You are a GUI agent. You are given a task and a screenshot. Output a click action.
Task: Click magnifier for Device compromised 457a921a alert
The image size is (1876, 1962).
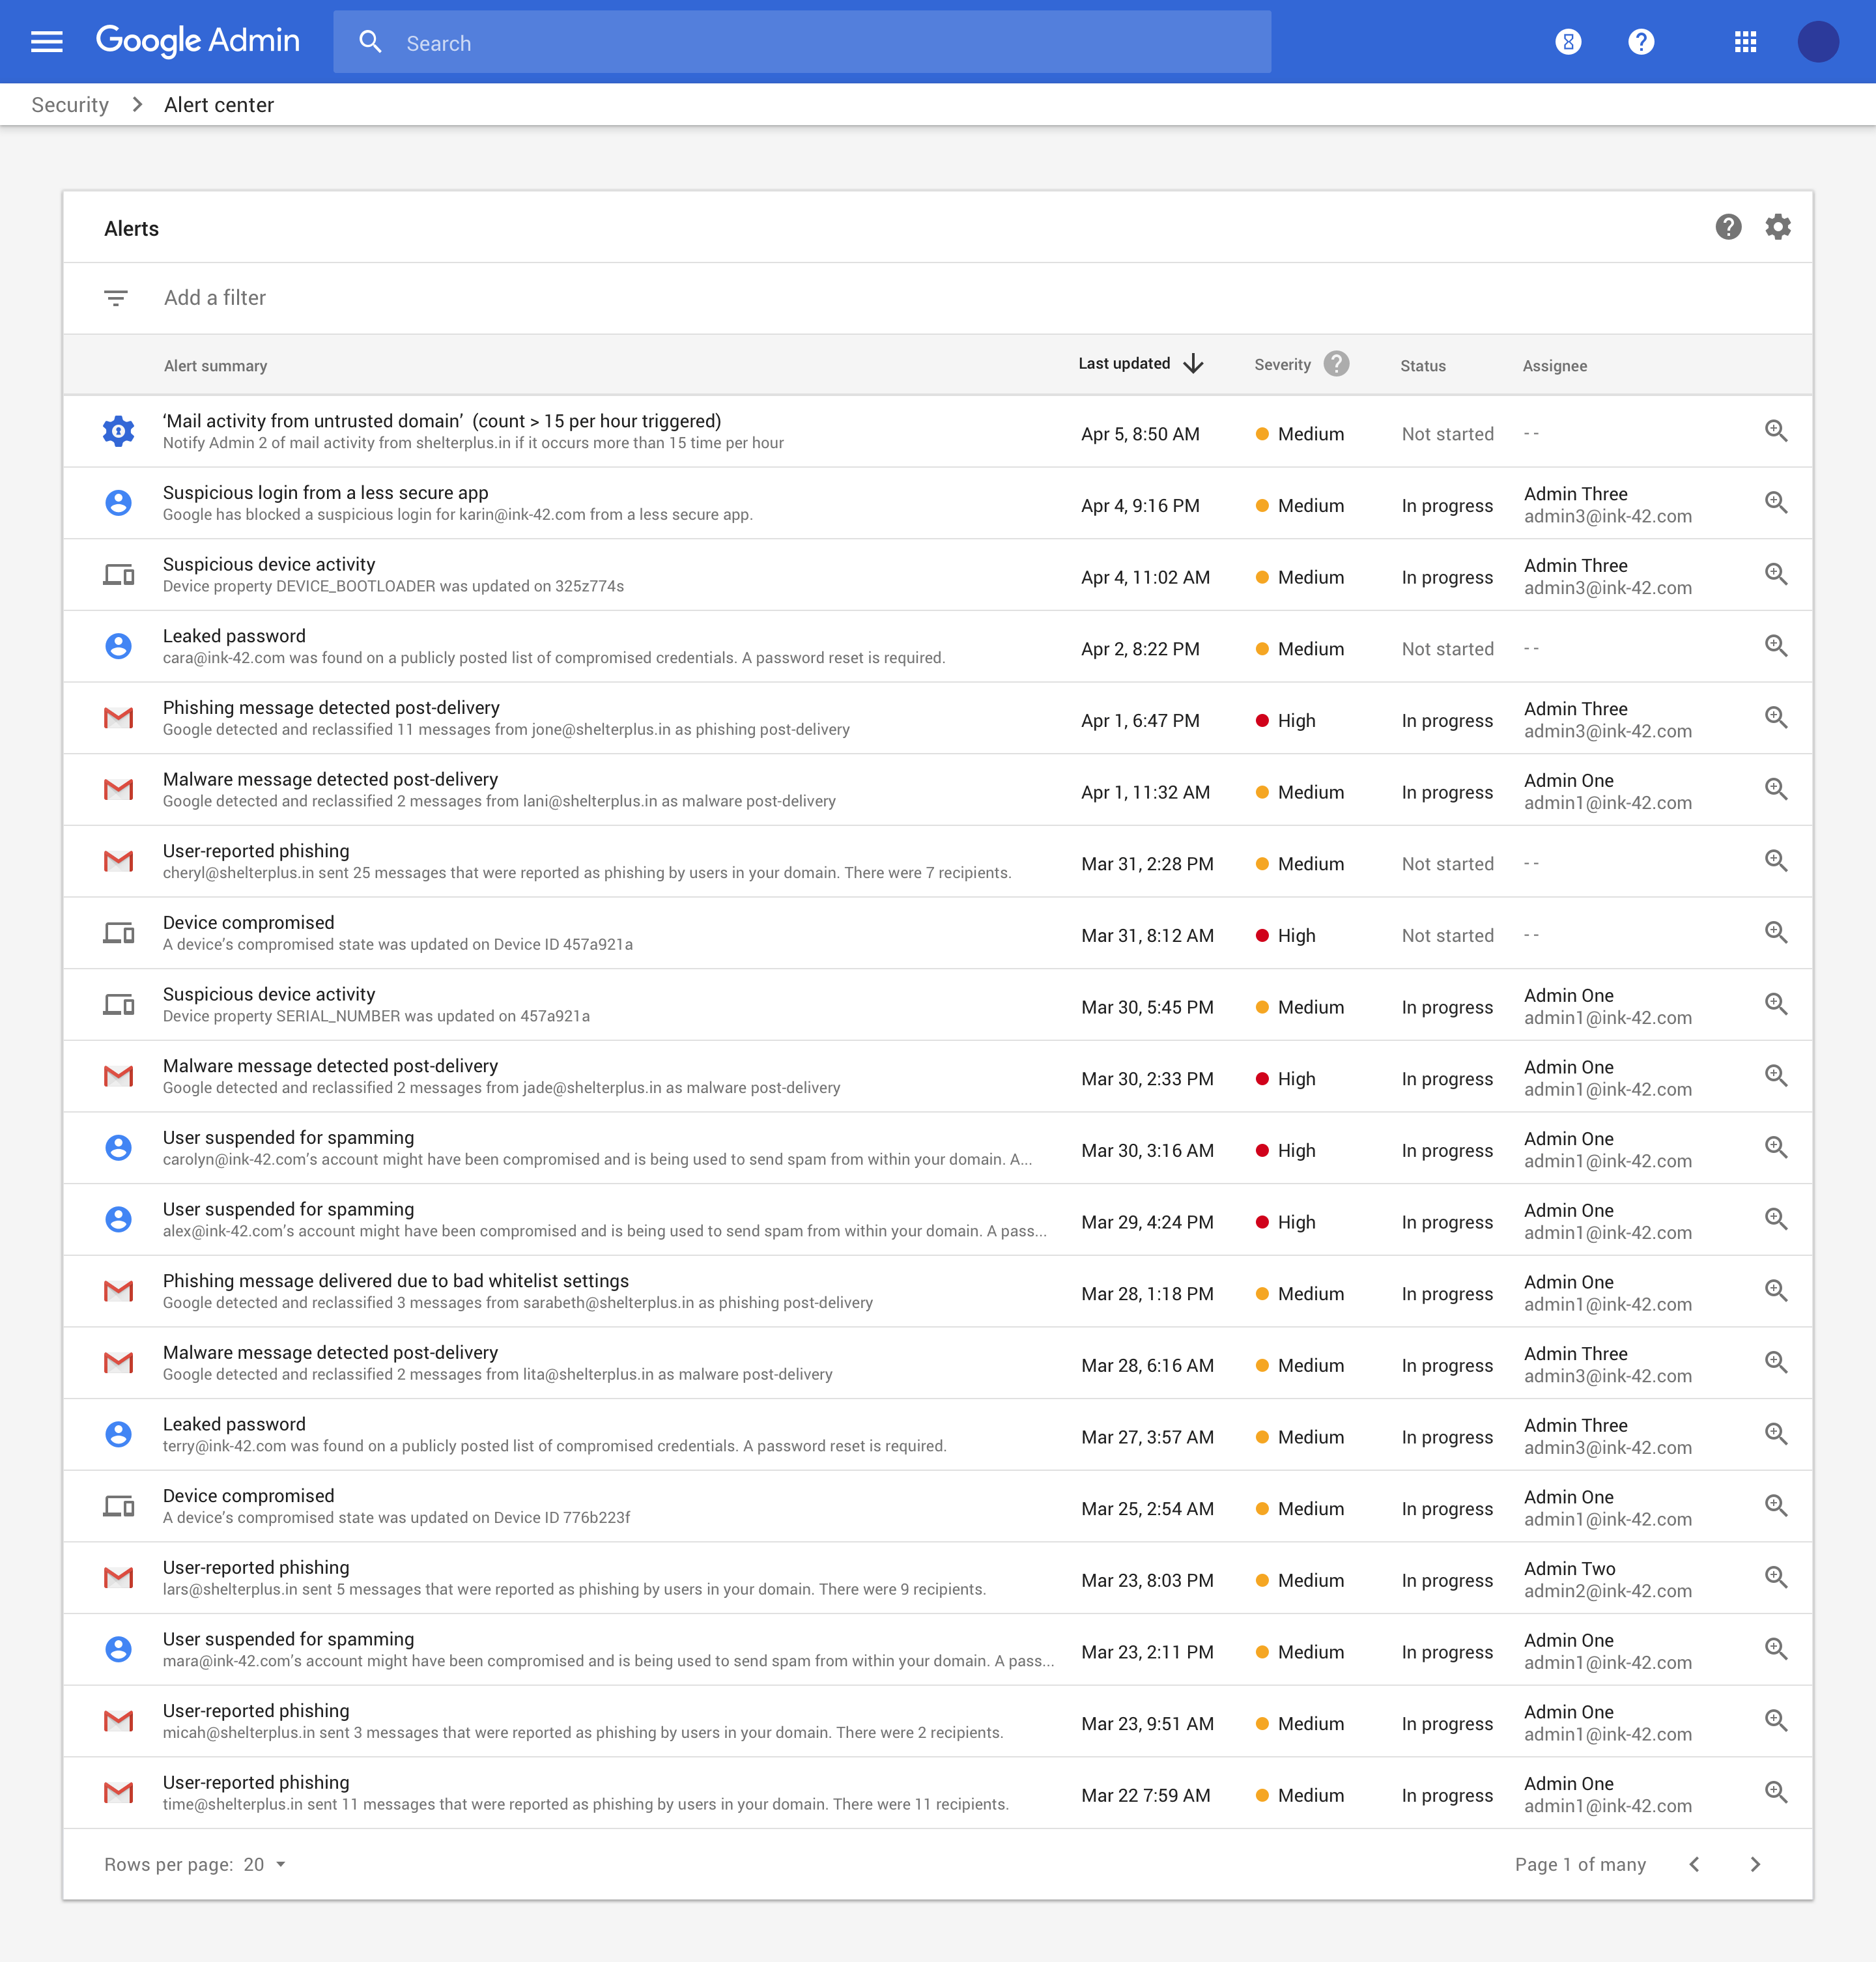click(x=1775, y=933)
